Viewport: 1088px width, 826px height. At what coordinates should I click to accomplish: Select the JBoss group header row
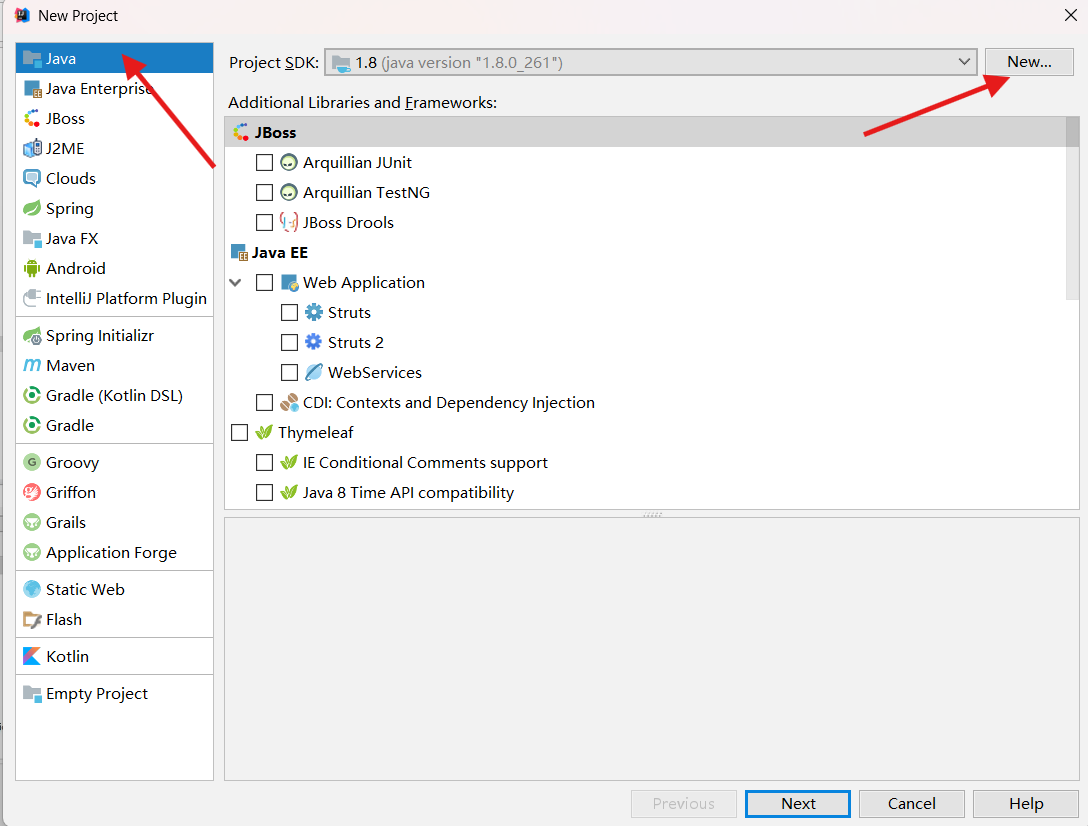645,133
